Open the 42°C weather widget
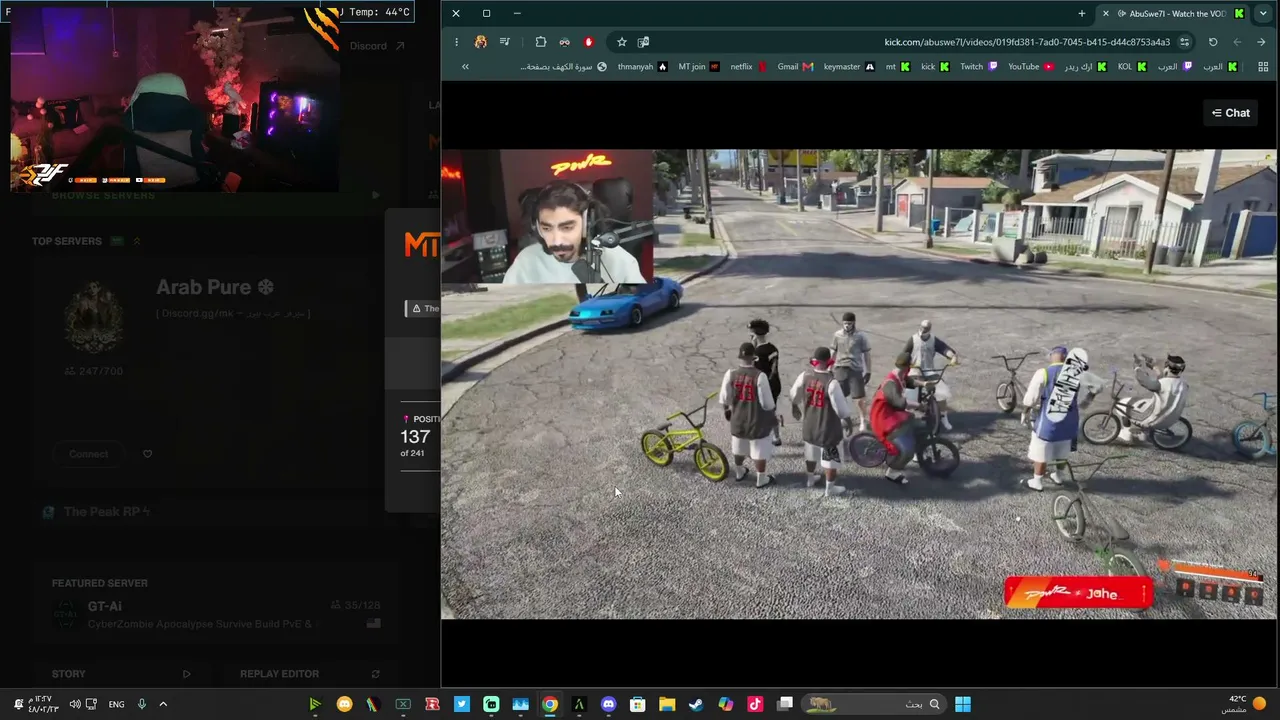This screenshot has width=1280, height=720. (1245, 704)
